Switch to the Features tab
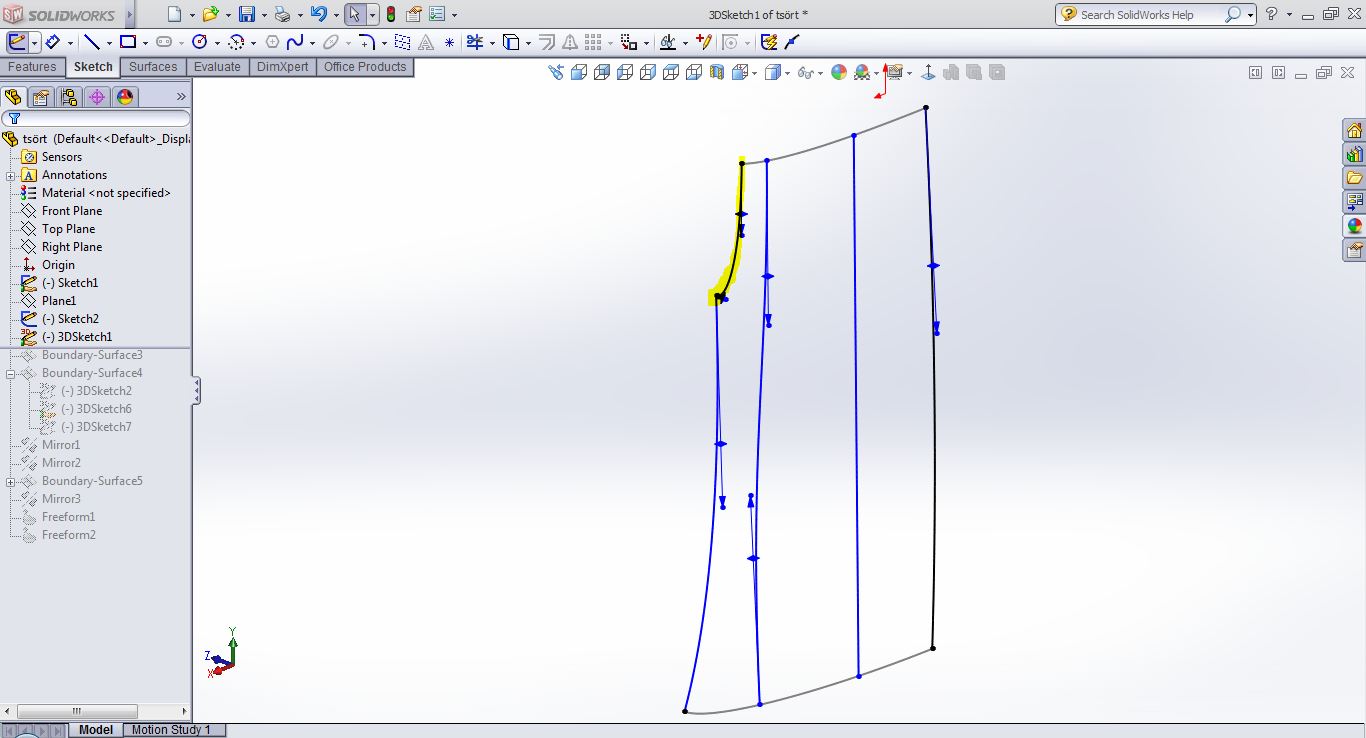The height and width of the screenshot is (738, 1366). tap(32, 66)
